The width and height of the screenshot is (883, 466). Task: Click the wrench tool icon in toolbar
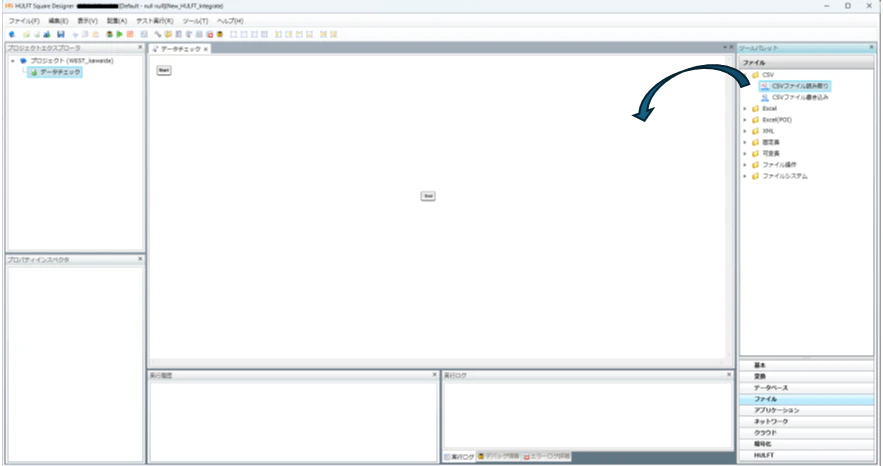[x=158, y=34]
